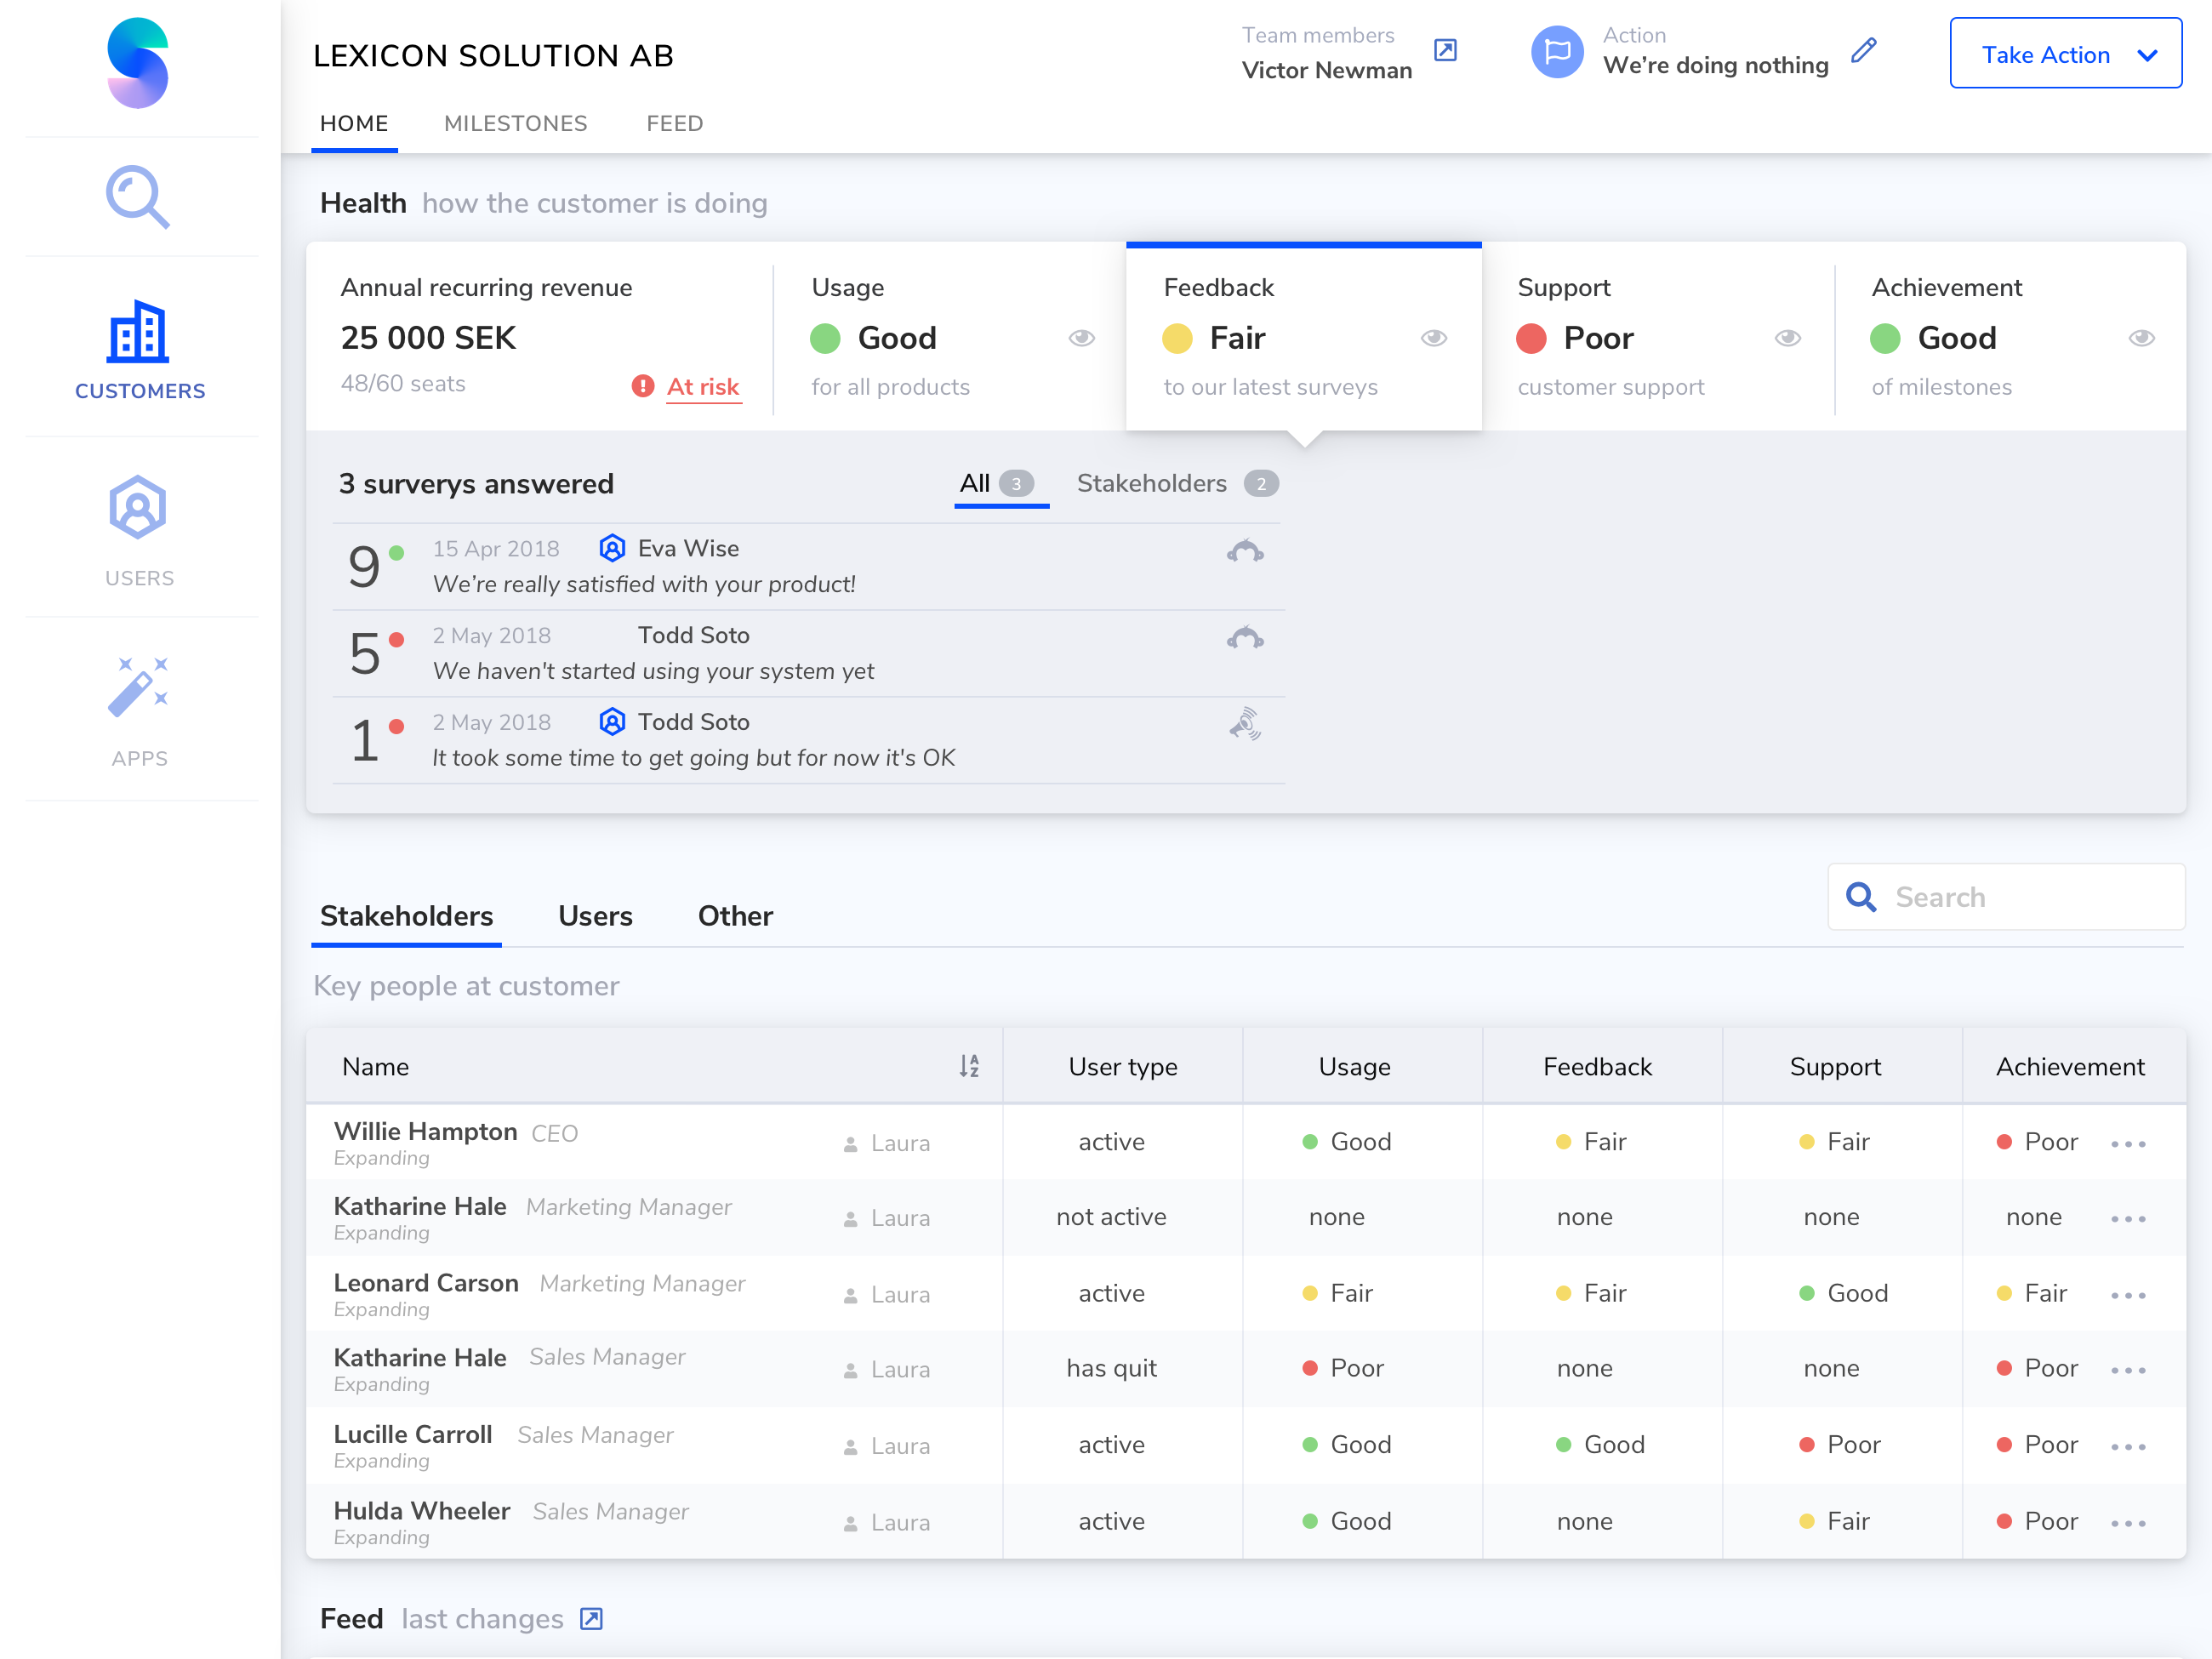Click the red Poor status dot on Support
This screenshot has height=1659, width=2212.
click(1530, 339)
